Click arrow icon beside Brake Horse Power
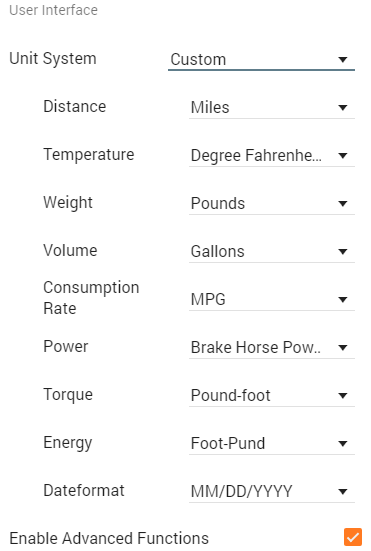The height and width of the screenshot is (551, 371). pos(343,348)
